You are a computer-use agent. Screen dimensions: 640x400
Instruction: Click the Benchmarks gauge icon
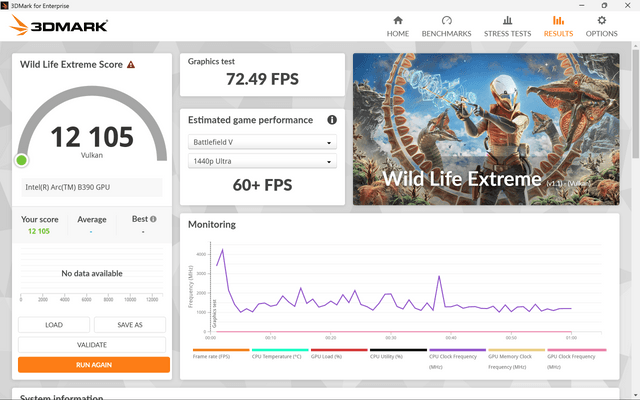447,20
